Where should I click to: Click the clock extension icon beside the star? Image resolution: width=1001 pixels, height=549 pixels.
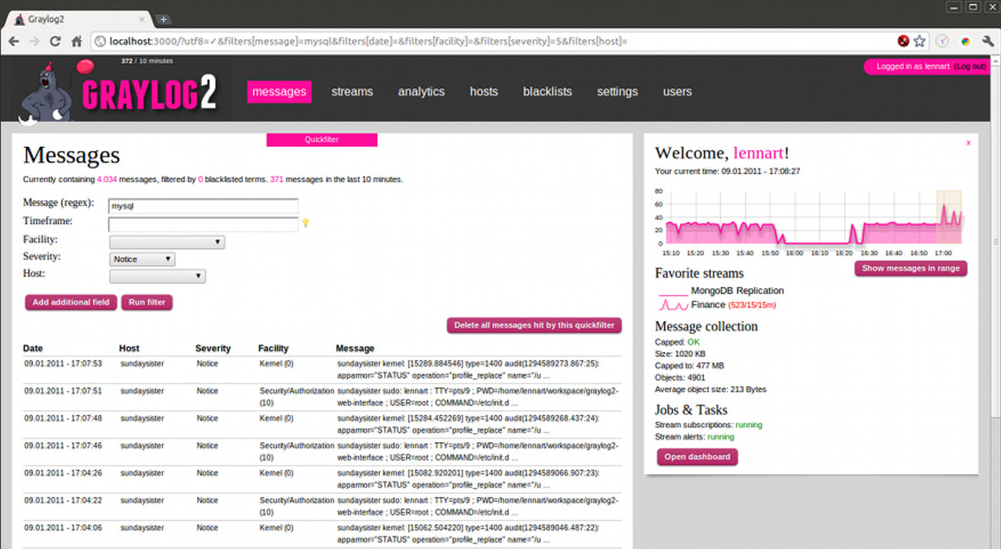point(942,41)
